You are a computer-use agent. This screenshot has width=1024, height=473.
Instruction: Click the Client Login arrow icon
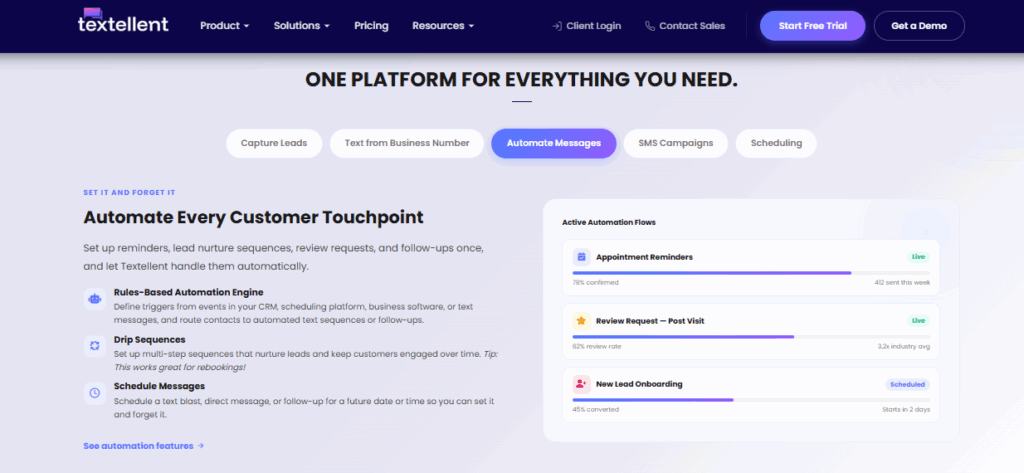click(x=557, y=26)
